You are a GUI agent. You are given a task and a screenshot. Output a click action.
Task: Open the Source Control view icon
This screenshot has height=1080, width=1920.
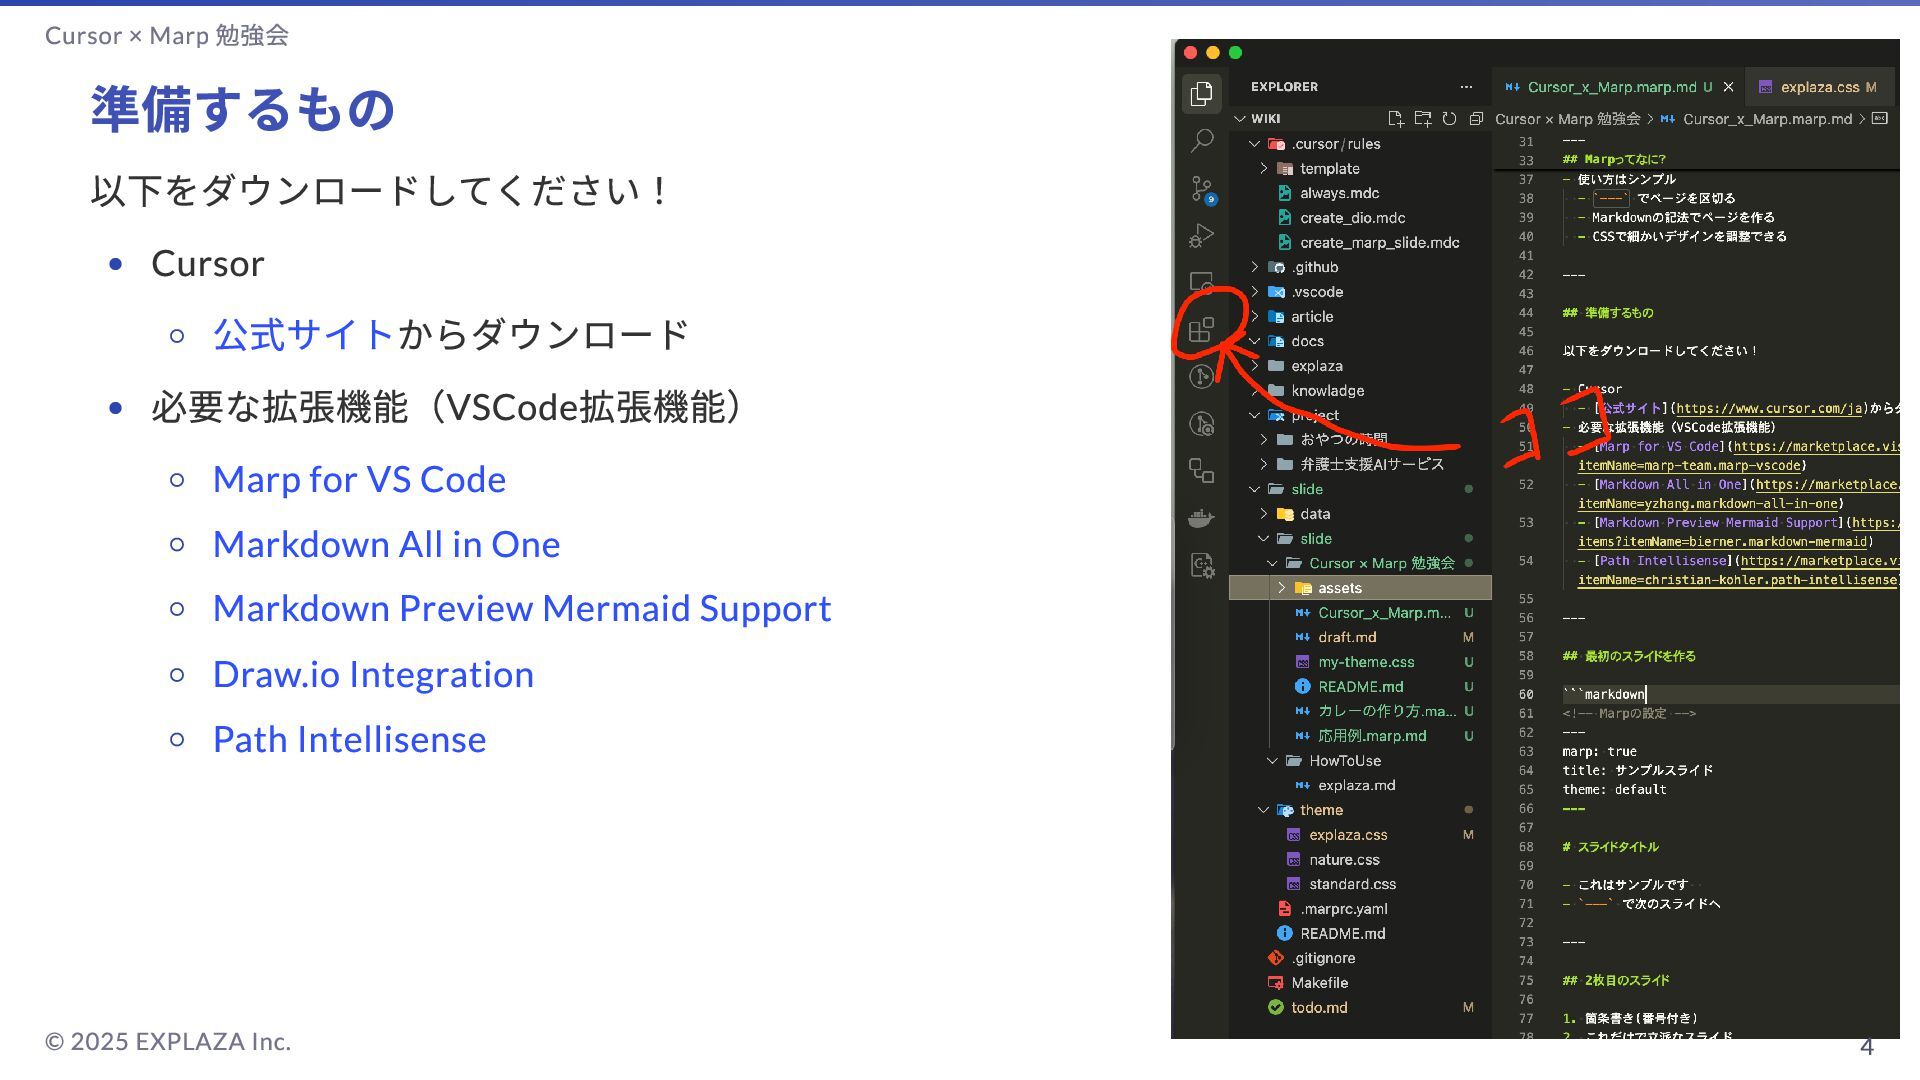coord(1201,188)
